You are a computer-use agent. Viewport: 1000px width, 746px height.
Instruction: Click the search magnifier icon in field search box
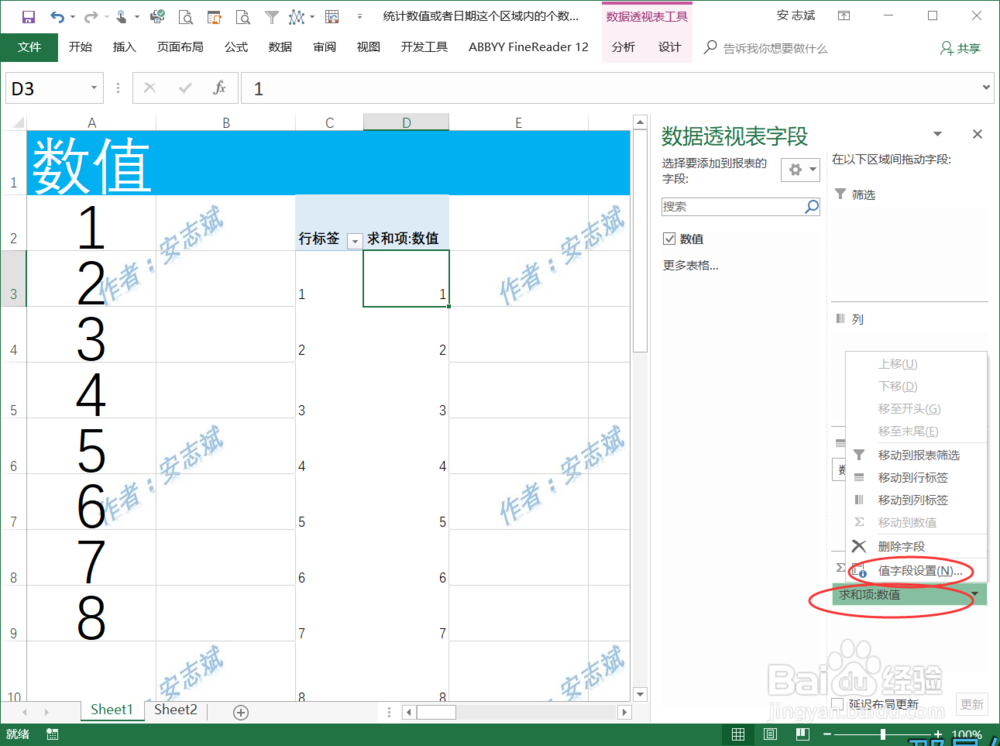(811, 206)
